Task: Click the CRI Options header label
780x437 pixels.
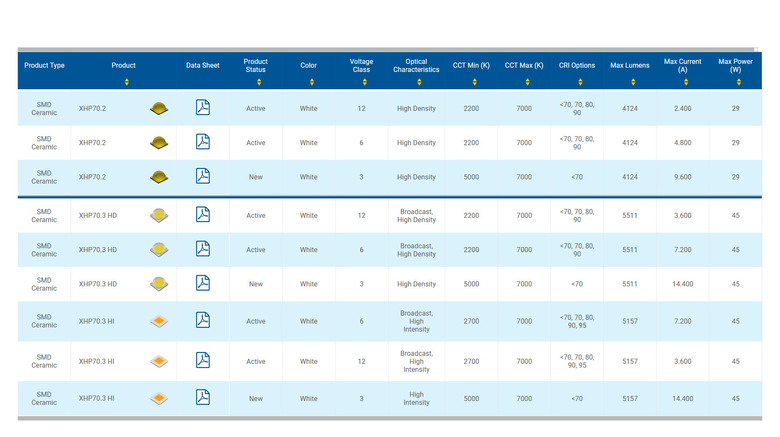Action: click(x=577, y=65)
